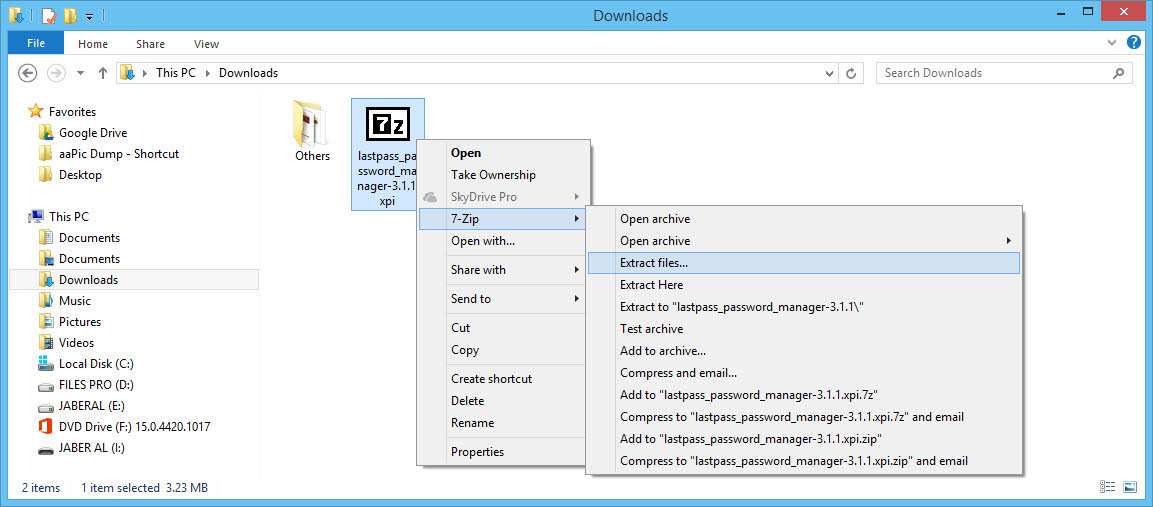The image size is (1153, 507).
Task: Click the Forward navigation arrow
Action: [x=55, y=73]
